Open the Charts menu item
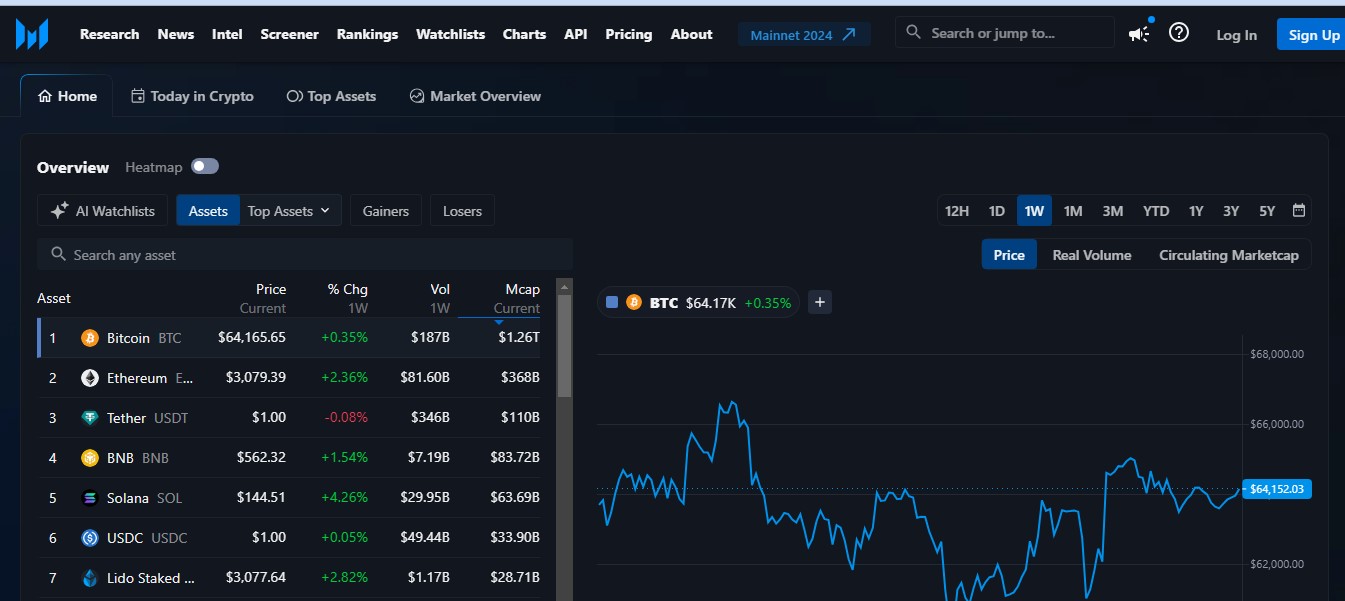The height and width of the screenshot is (601, 1345). point(524,34)
